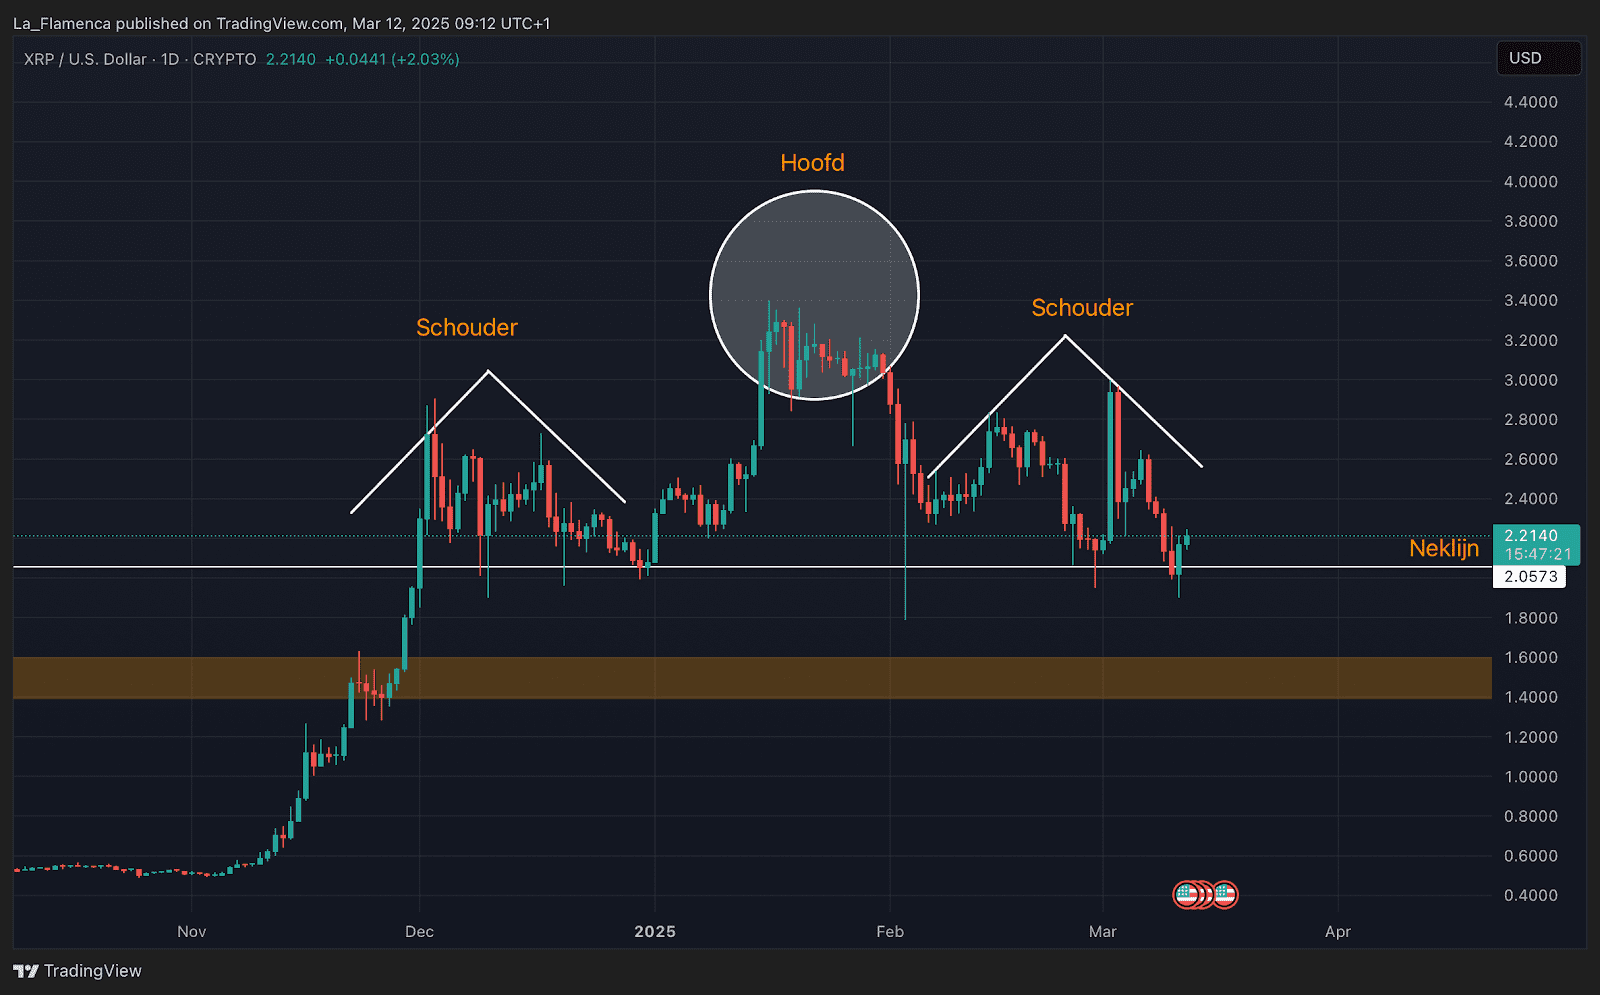Click the green current price tag on the axis
Viewport: 1600px width, 995px height.
[x=1536, y=545]
